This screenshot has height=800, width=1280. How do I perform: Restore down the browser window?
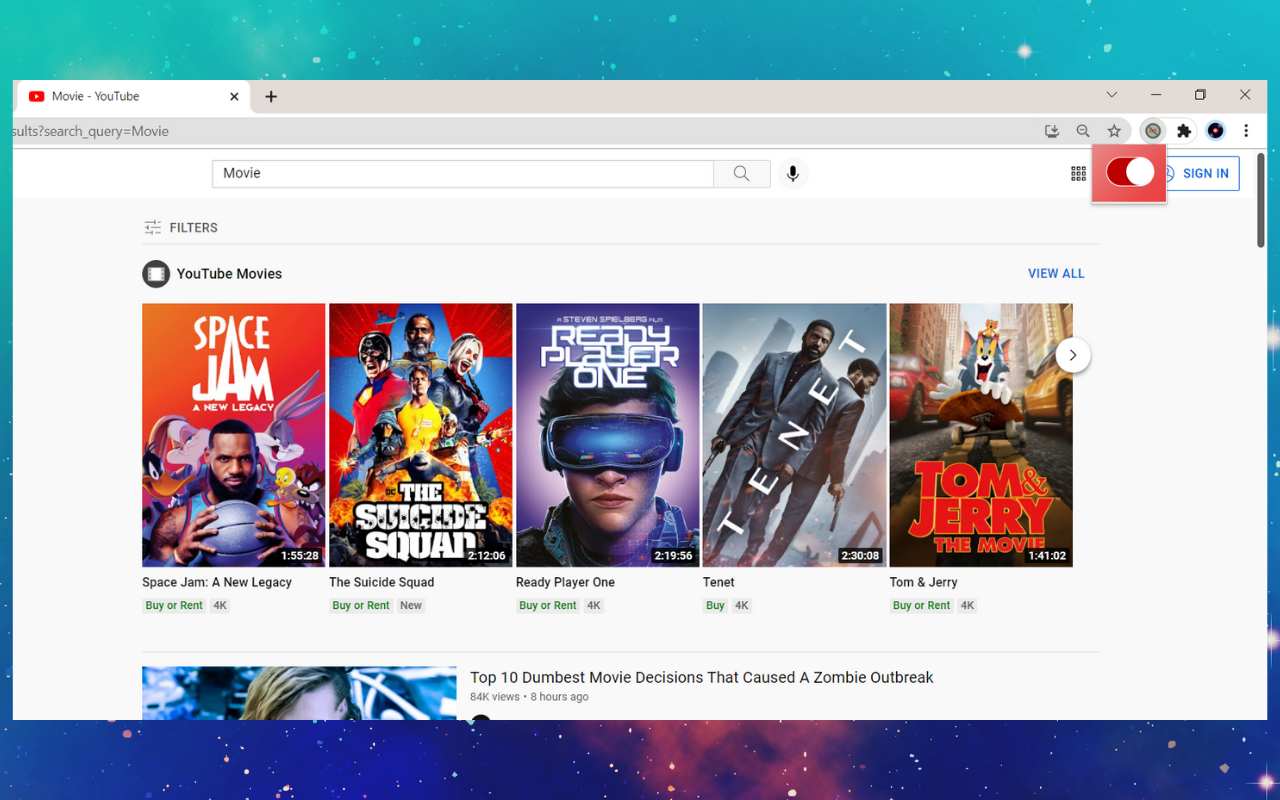click(x=1200, y=95)
